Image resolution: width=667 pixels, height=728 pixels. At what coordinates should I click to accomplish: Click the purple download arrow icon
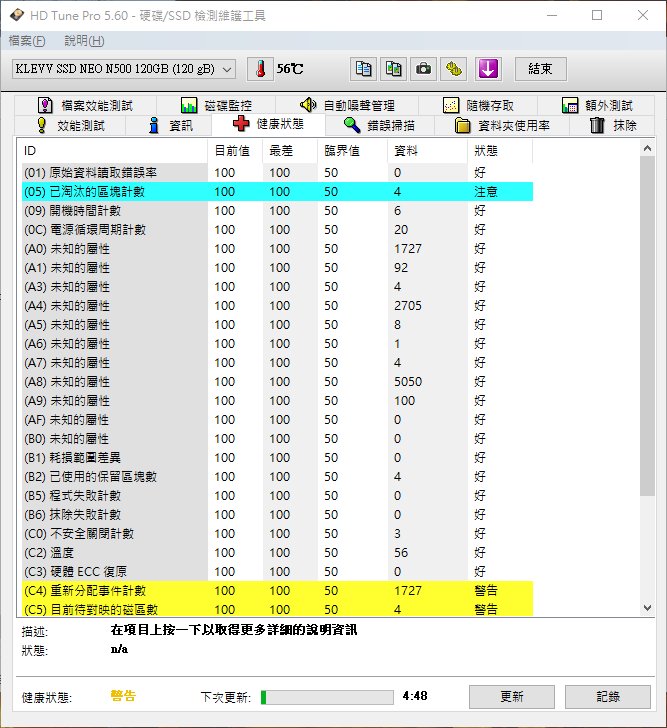(x=488, y=69)
